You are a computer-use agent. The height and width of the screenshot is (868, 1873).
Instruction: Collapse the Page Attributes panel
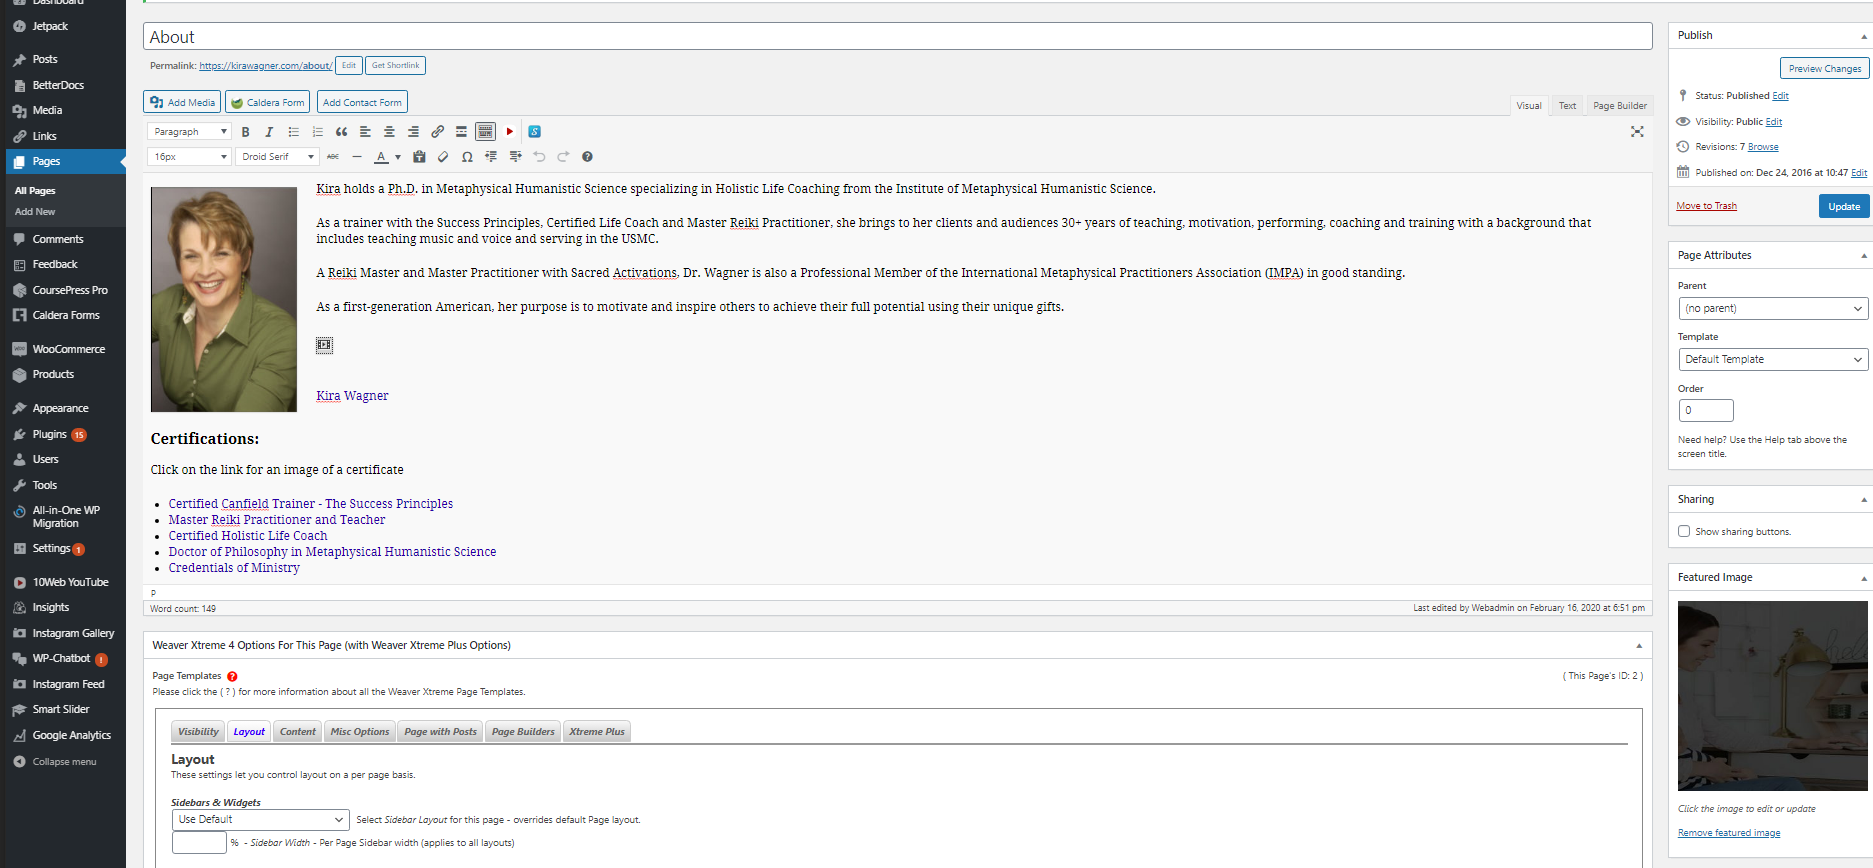1864,256
